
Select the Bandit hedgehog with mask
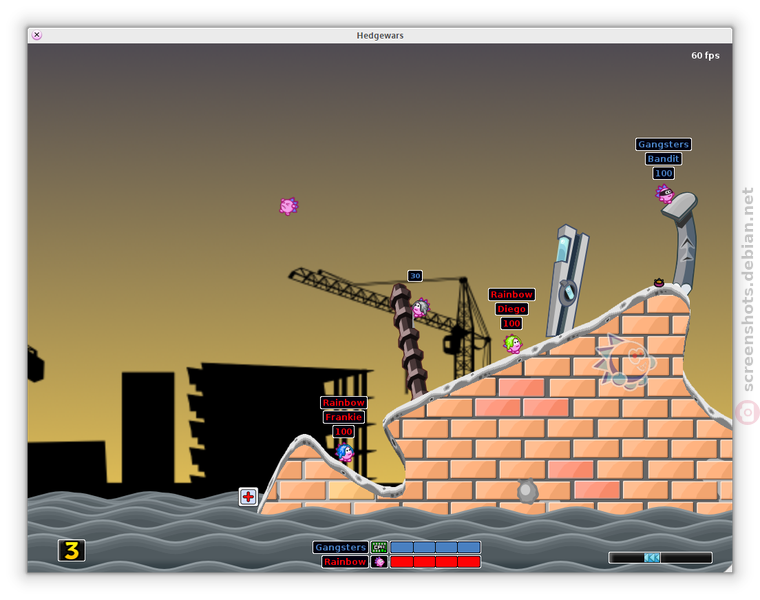click(x=665, y=194)
